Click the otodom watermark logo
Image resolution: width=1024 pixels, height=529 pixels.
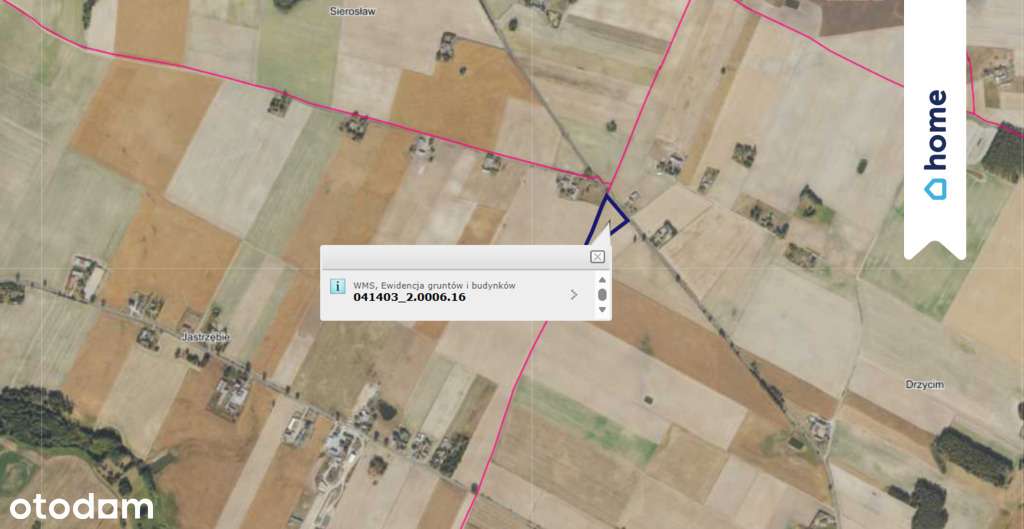click(81, 507)
